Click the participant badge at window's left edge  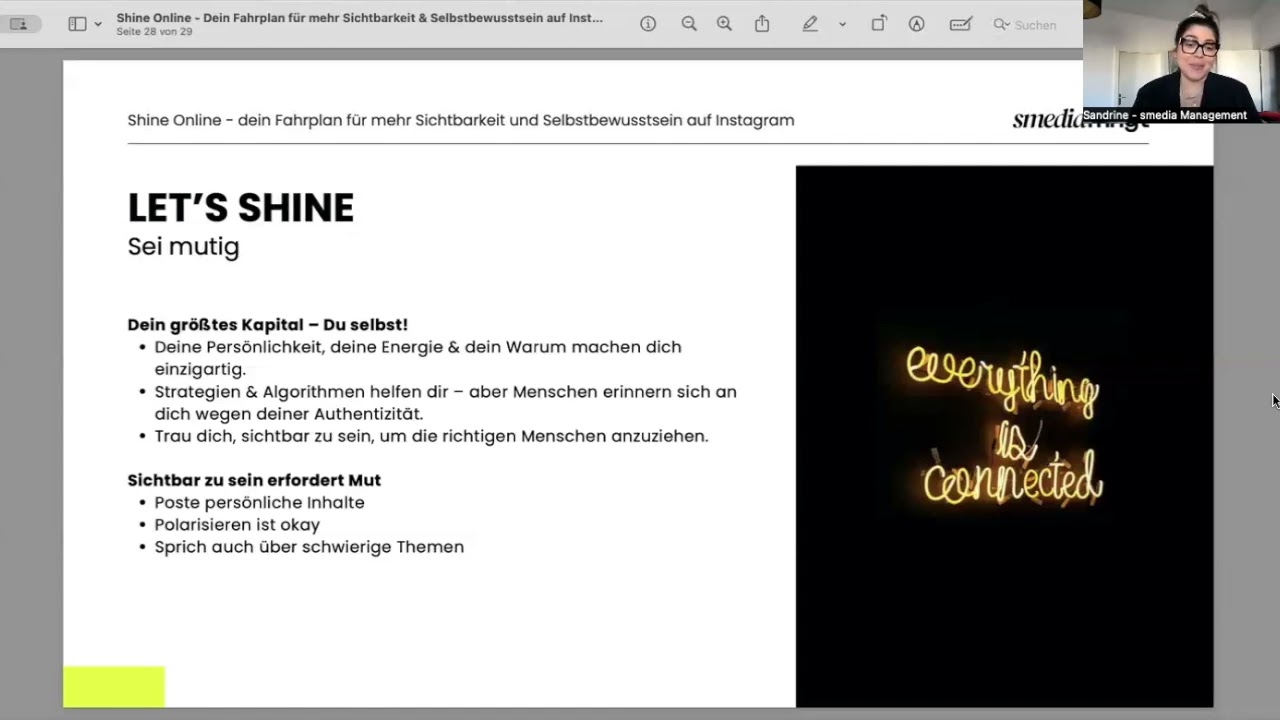click(19, 24)
